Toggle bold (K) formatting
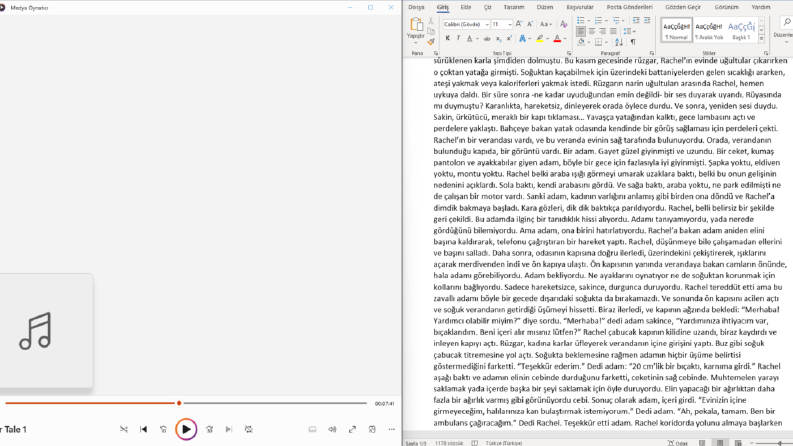The height and width of the screenshot is (446, 793). pos(448,38)
